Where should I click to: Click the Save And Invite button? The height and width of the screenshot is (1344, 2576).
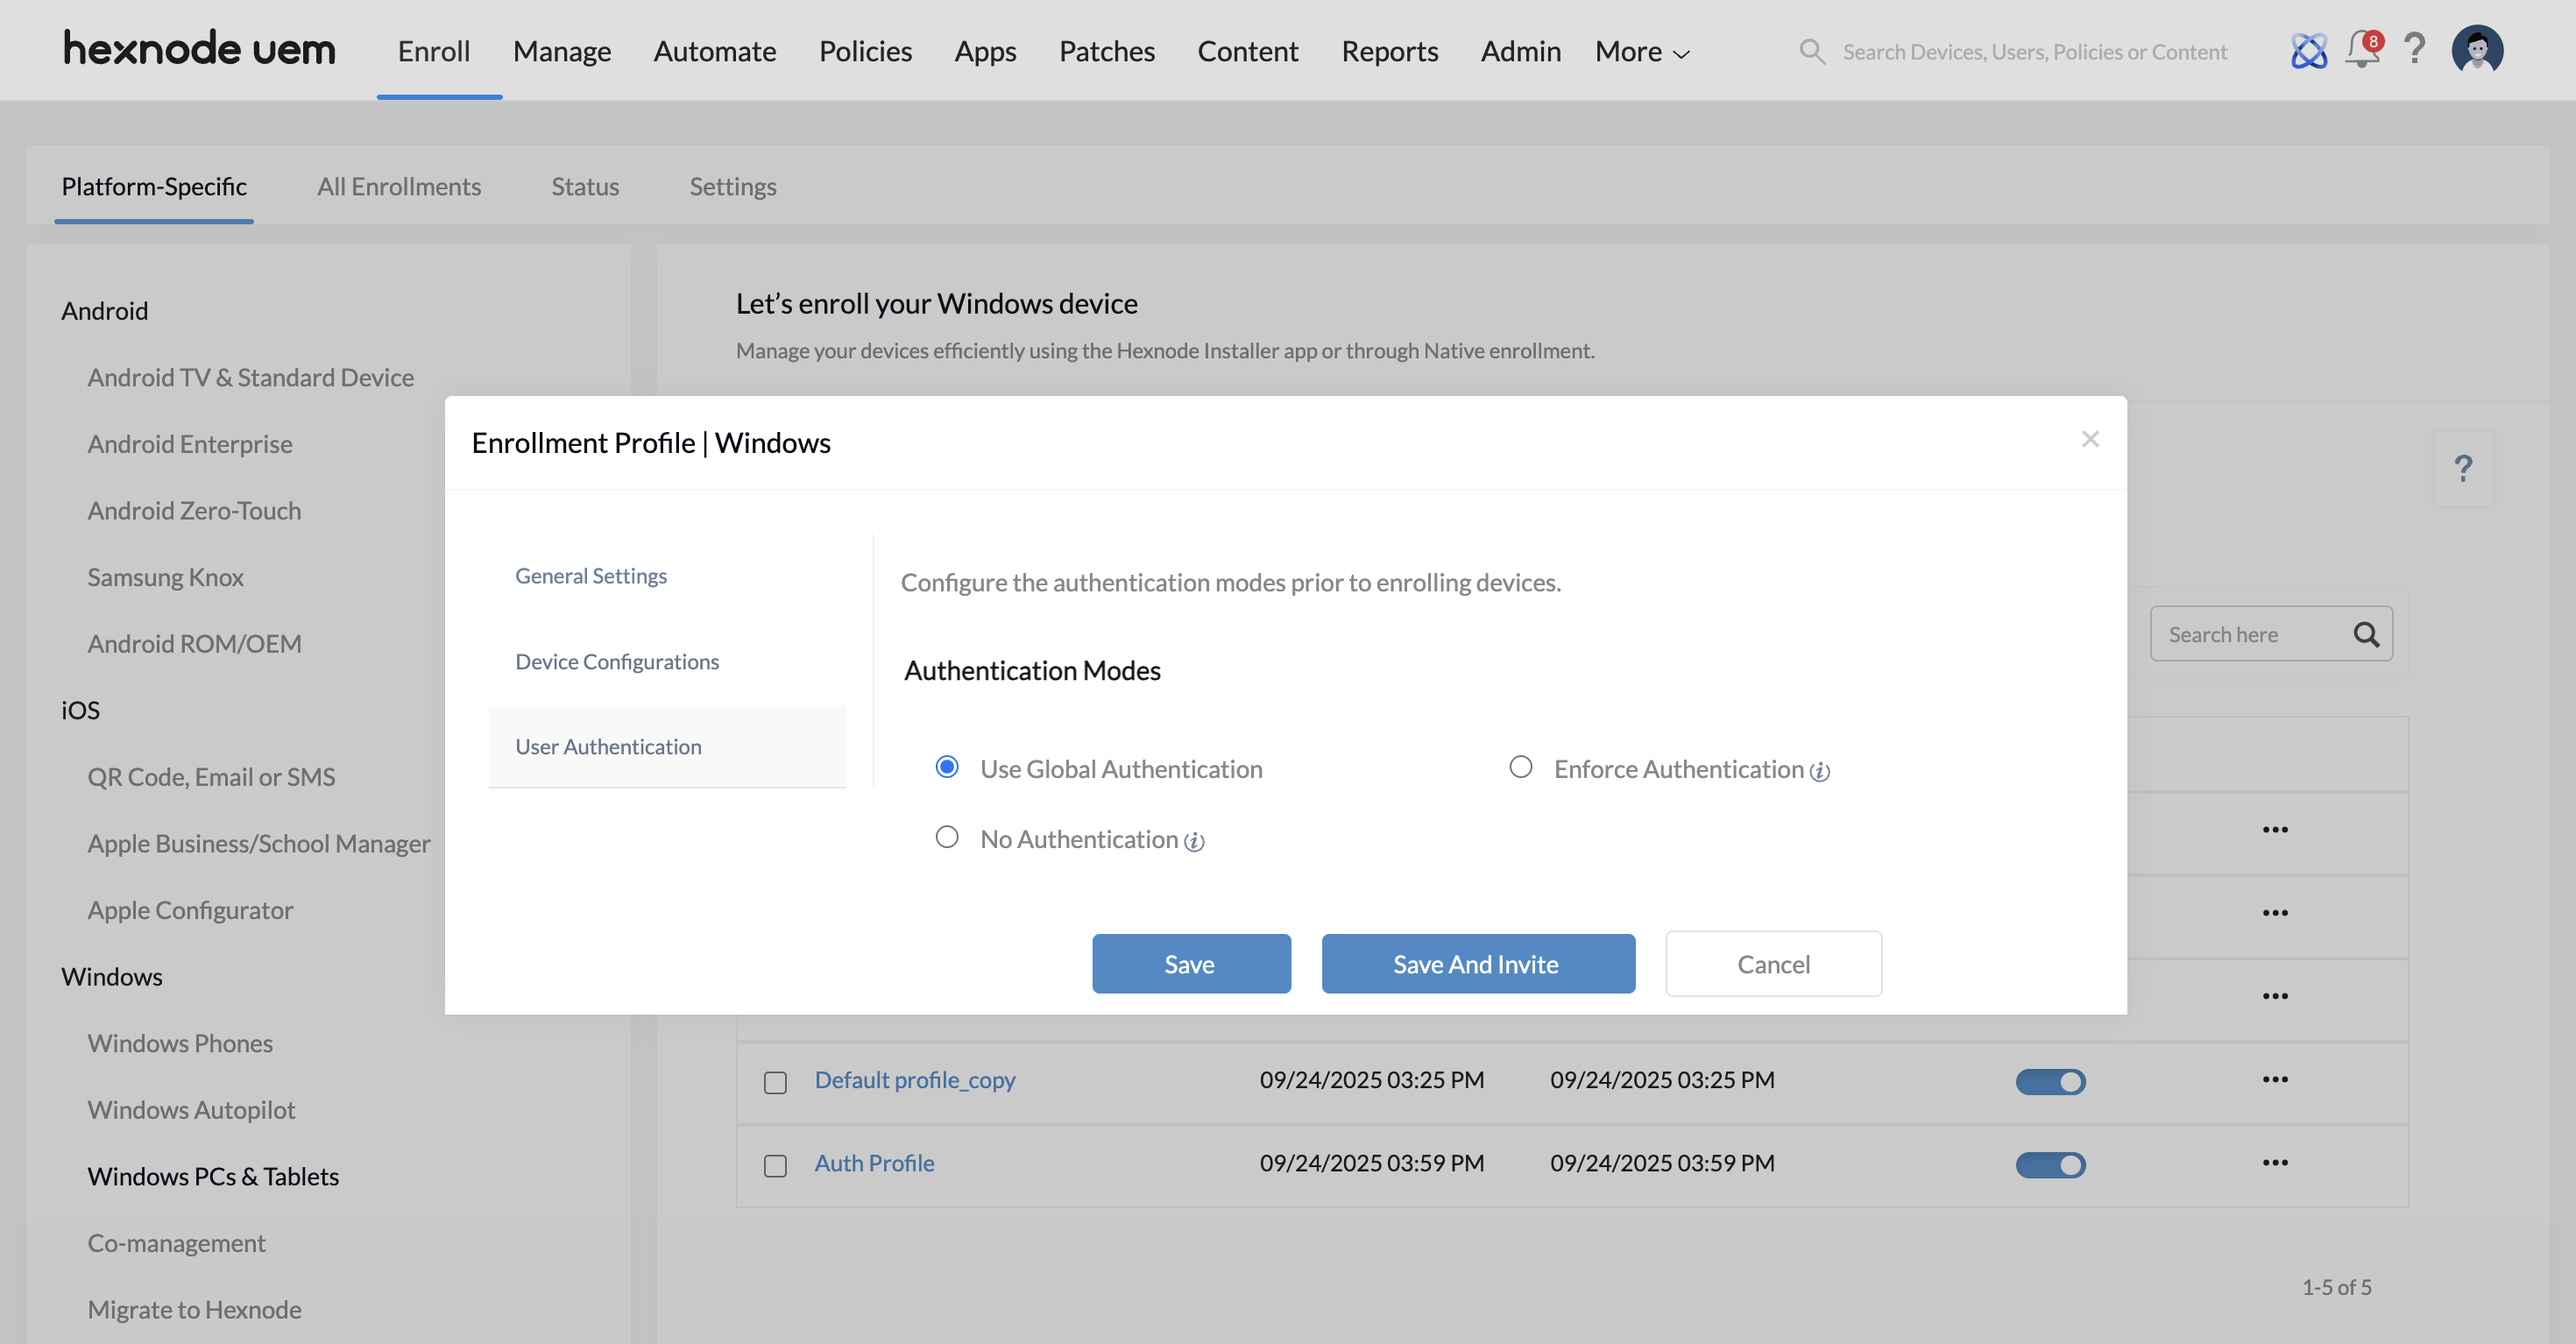[x=1477, y=964]
